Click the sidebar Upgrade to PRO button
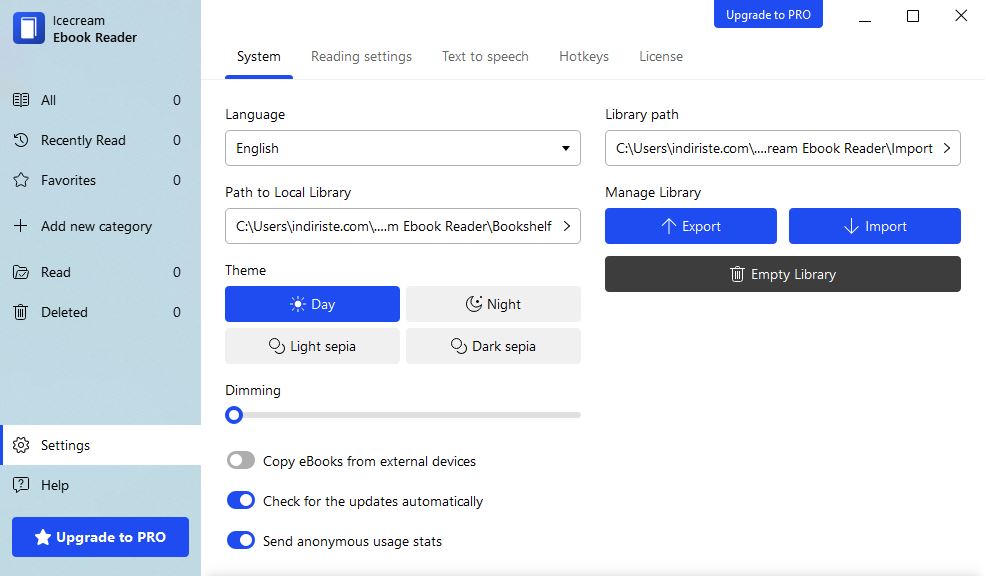The image size is (985, 576). click(x=101, y=537)
